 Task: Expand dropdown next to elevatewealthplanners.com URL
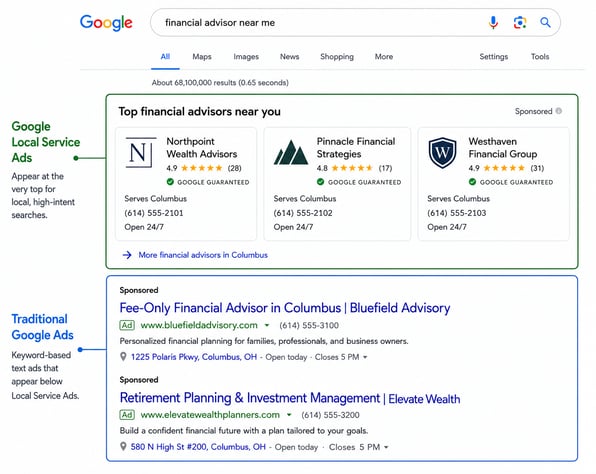point(289,415)
